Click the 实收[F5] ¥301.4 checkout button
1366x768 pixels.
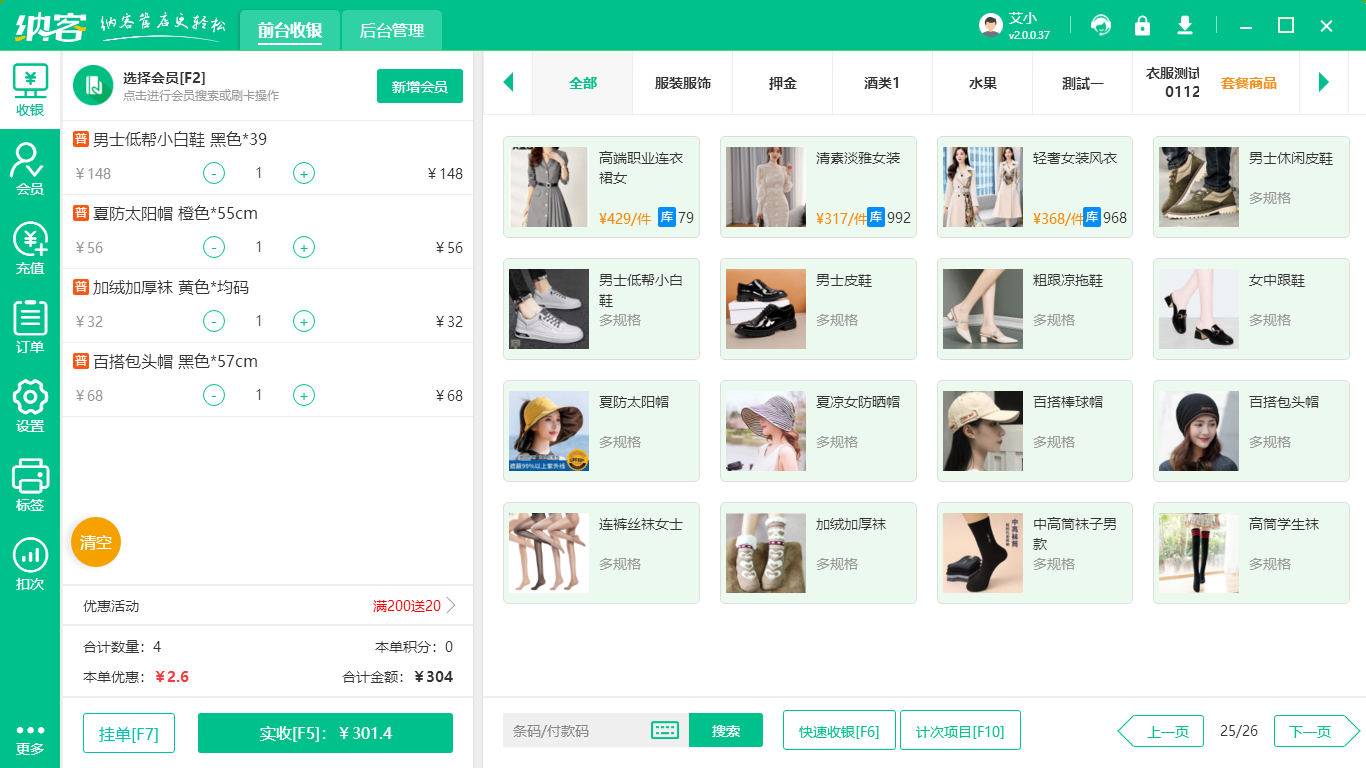tap(325, 733)
